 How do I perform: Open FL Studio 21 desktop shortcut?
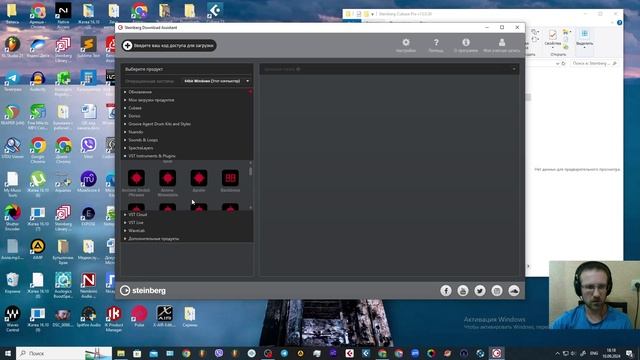13,46
